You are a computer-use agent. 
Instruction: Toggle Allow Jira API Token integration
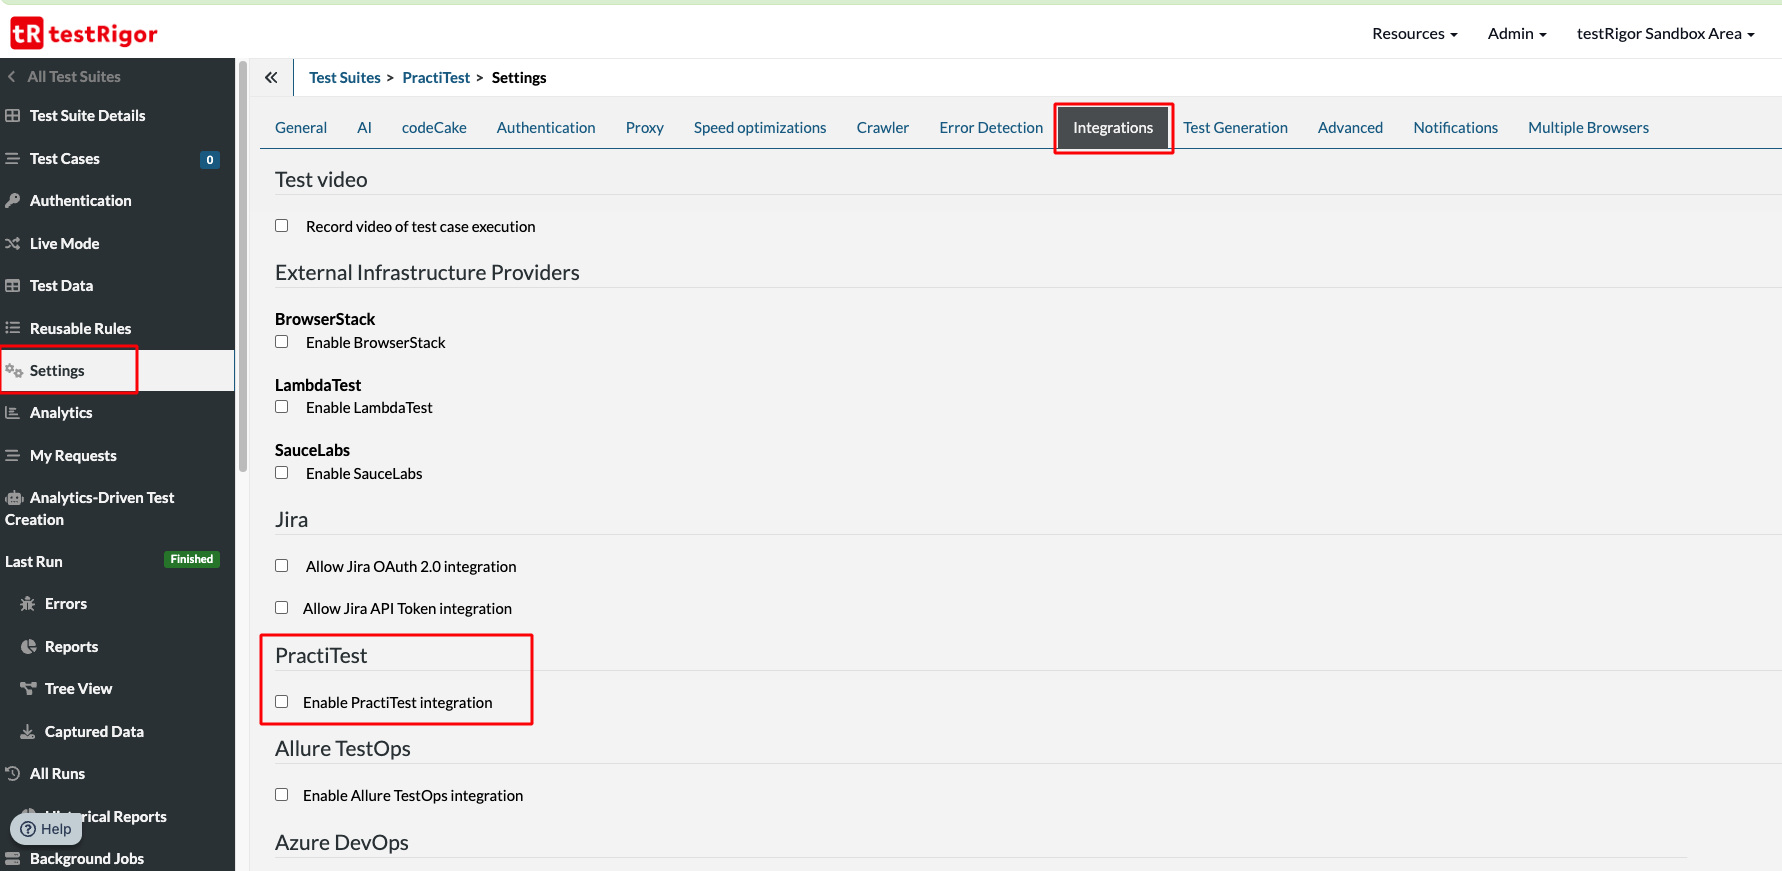click(x=282, y=608)
